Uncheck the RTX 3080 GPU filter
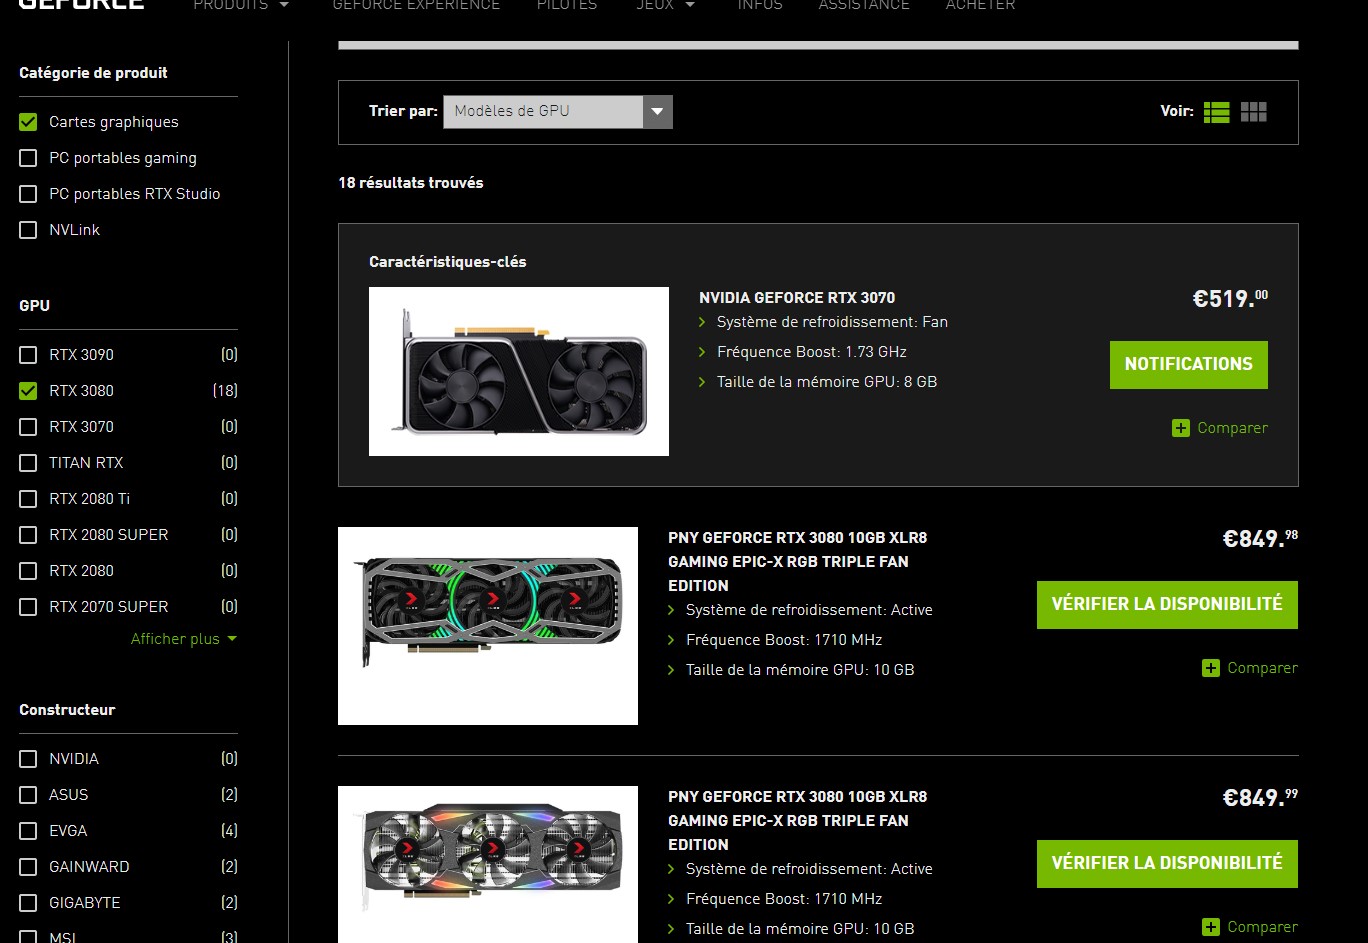This screenshot has height=943, width=1368. [28, 391]
